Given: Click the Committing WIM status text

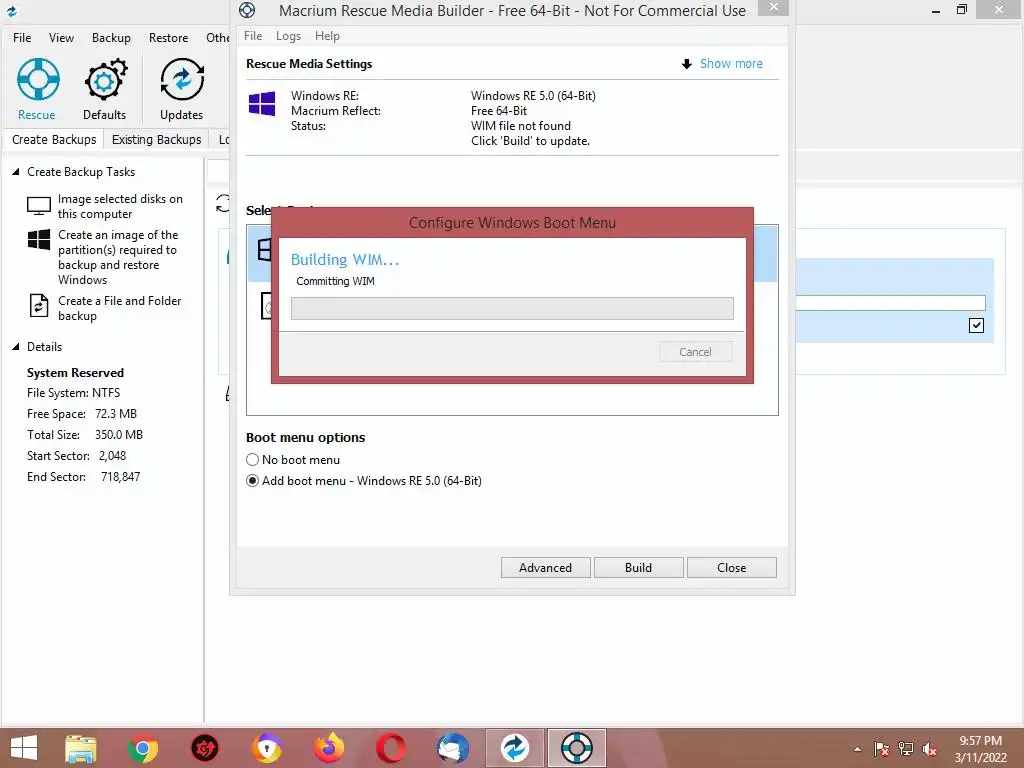Looking at the screenshot, I should [x=335, y=281].
